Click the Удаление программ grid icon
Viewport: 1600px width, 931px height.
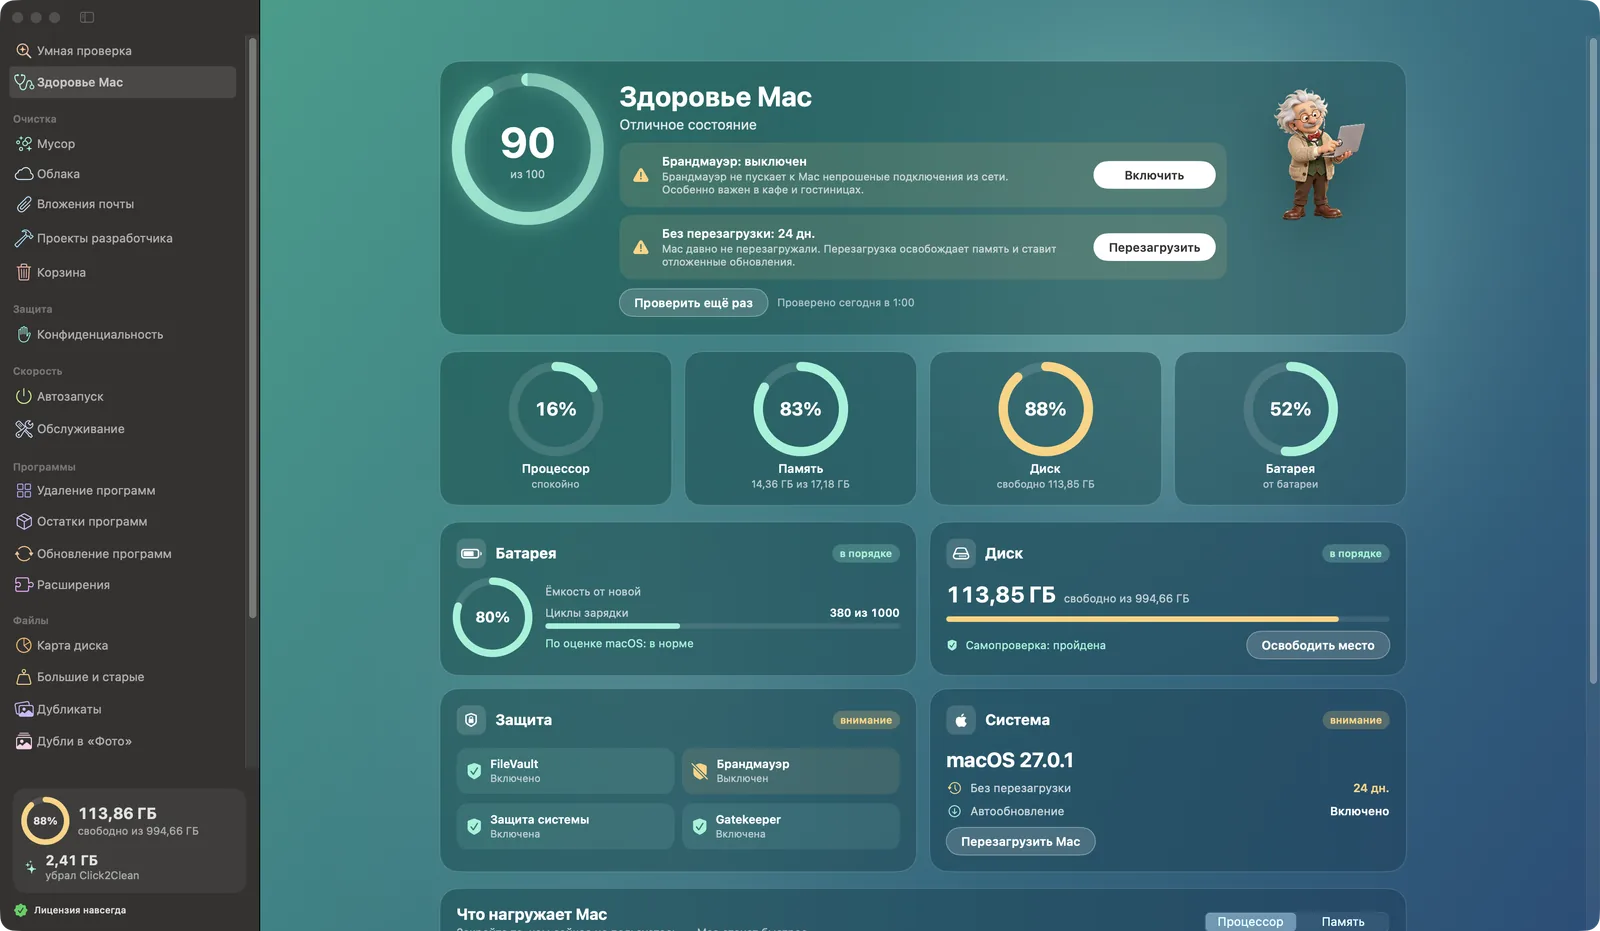tap(24, 490)
